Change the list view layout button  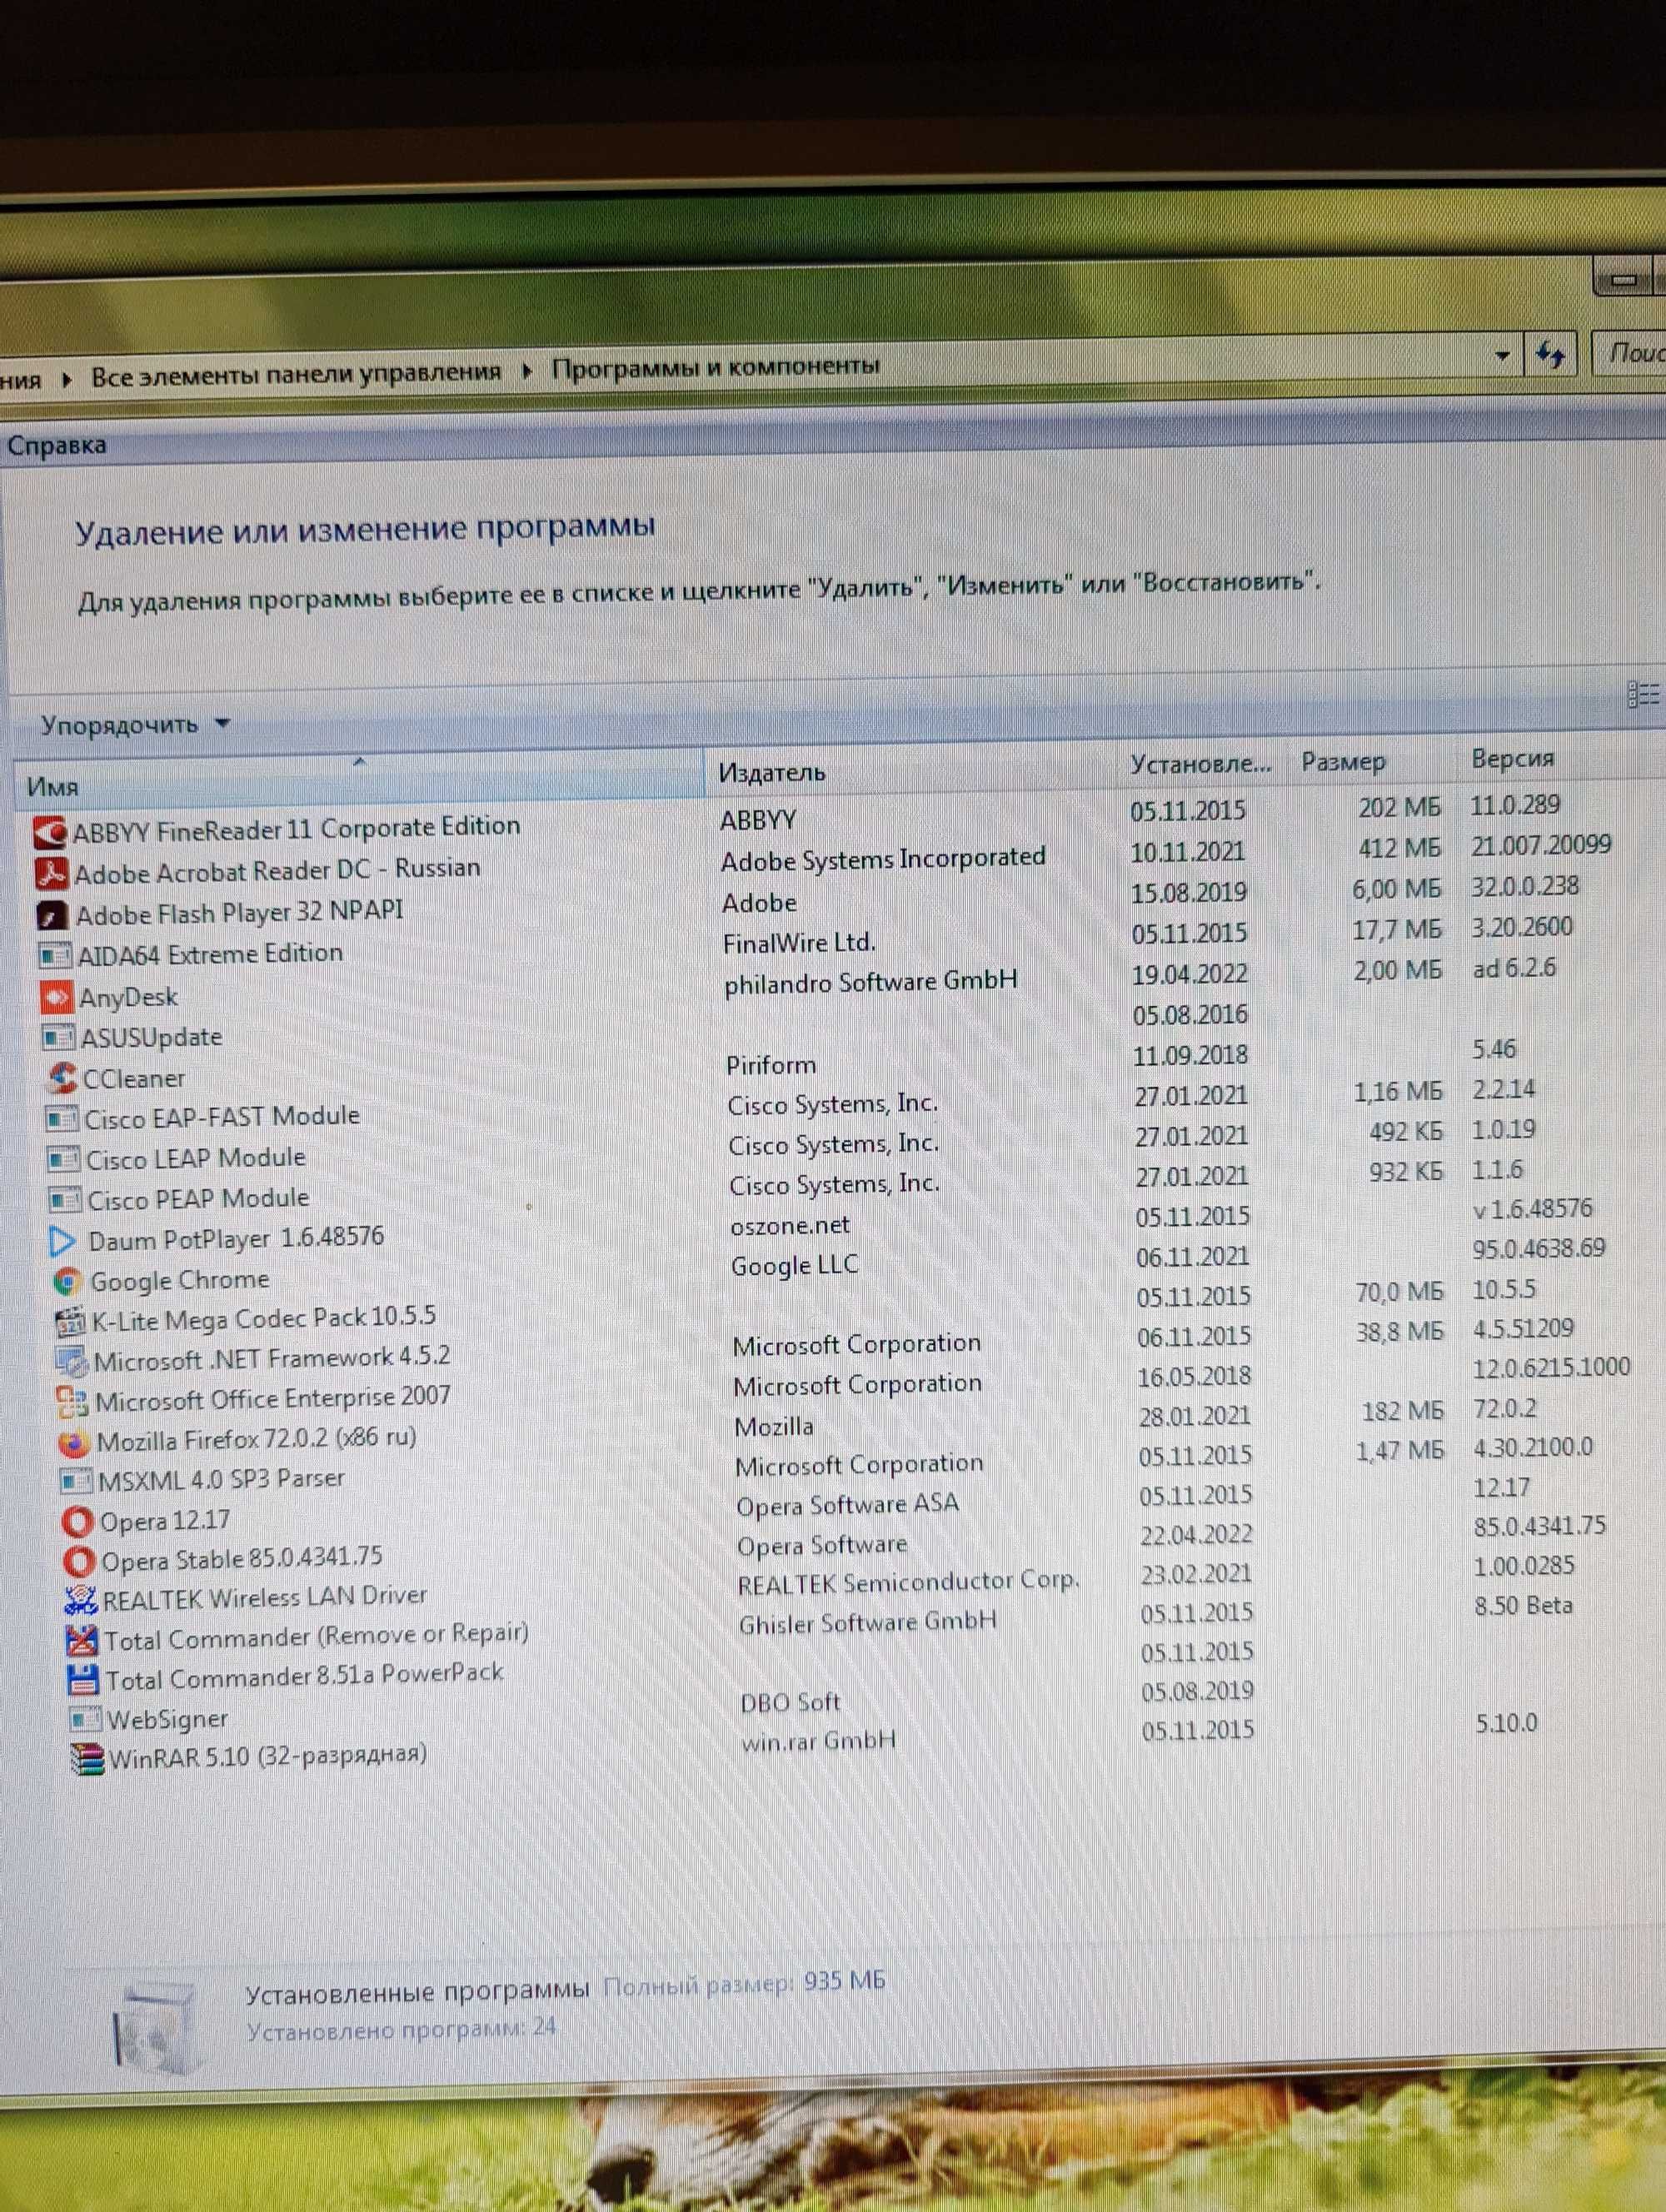point(1643,693)
